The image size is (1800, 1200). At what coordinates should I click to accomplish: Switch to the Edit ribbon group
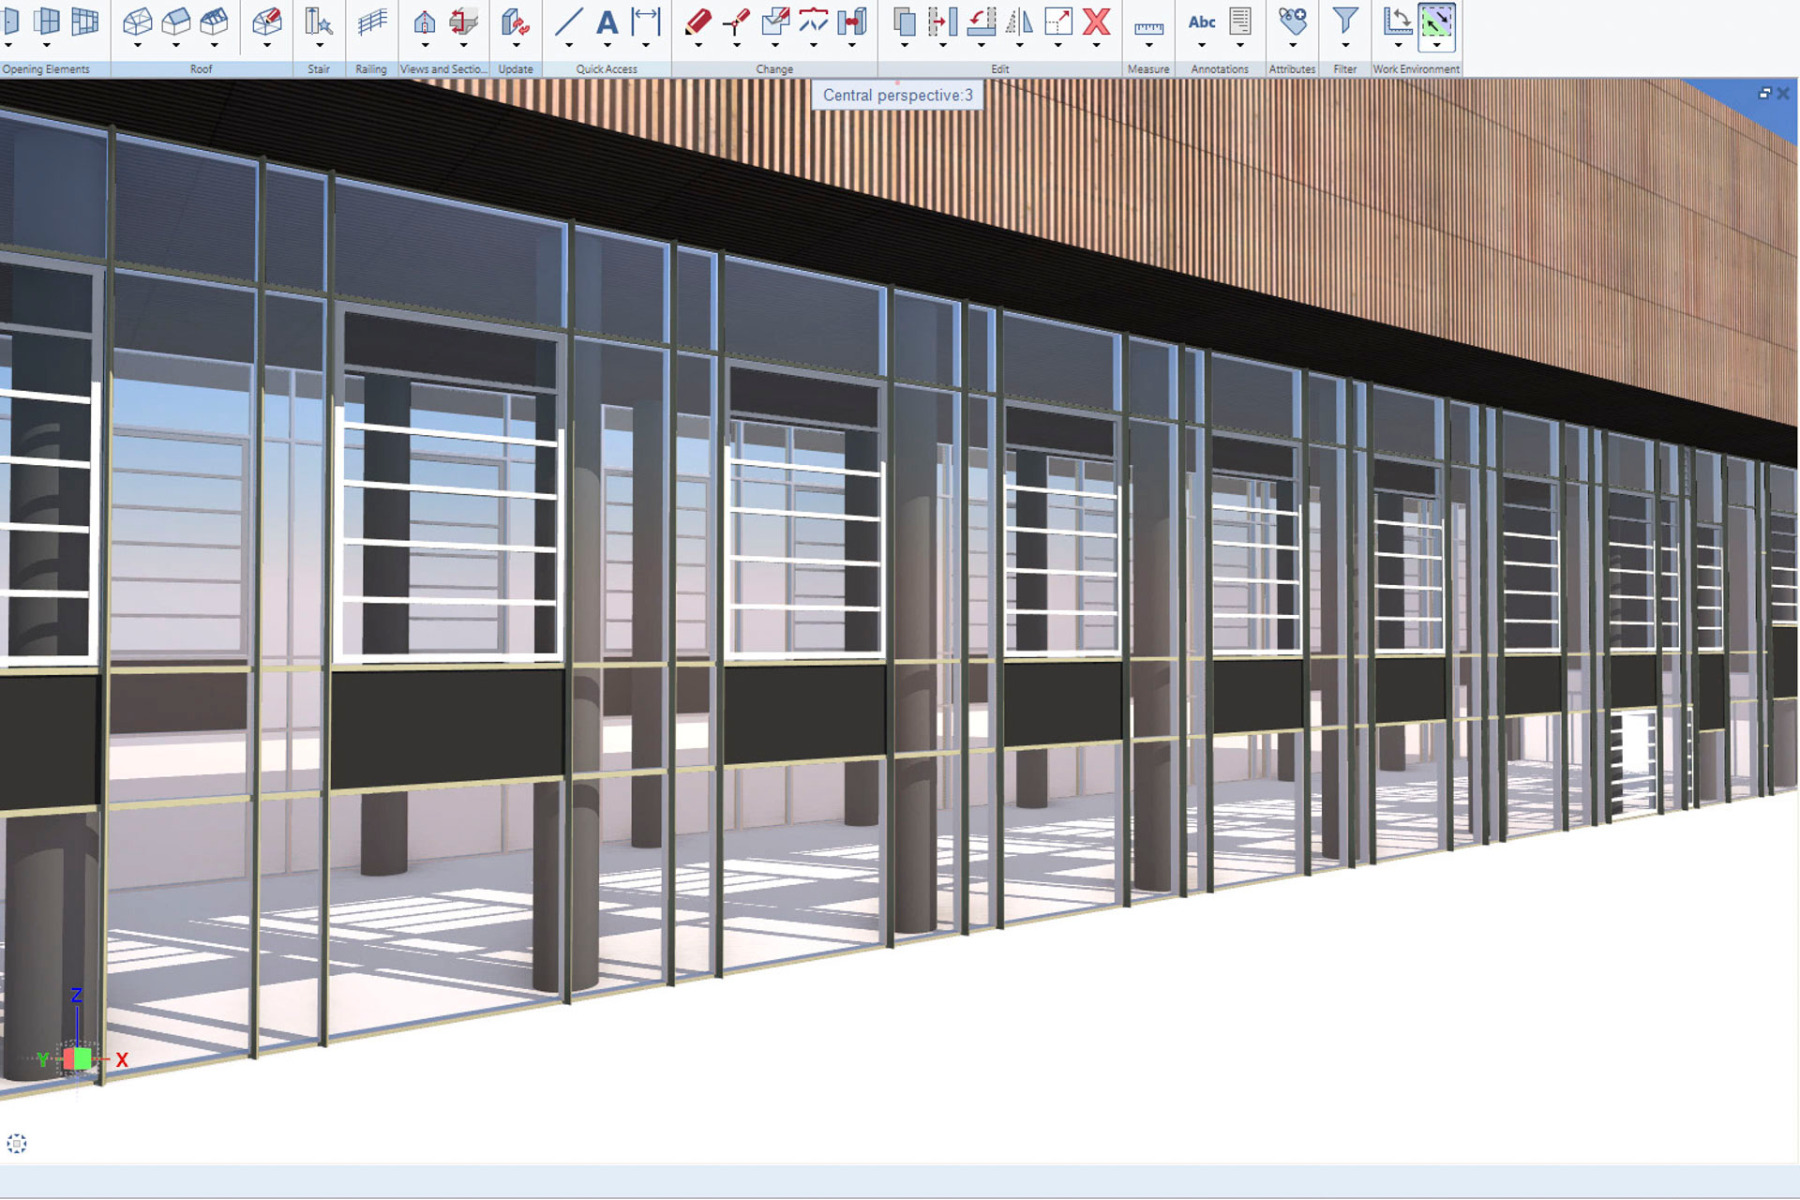coord(999,68)
